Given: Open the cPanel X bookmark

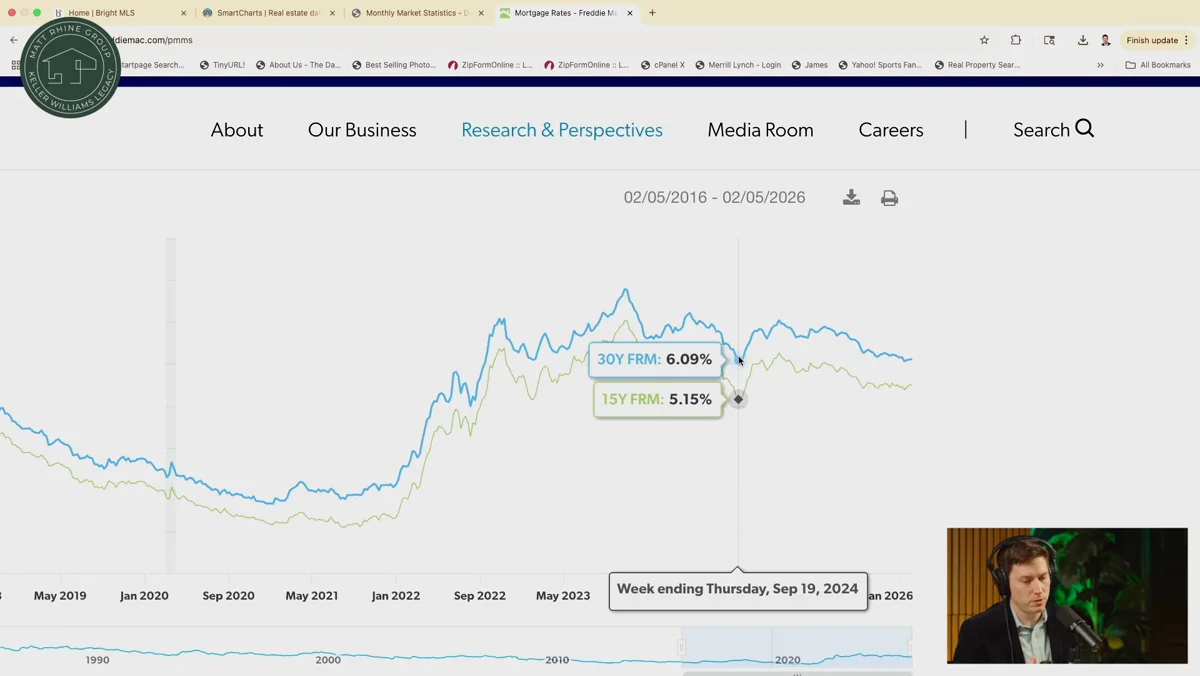Looking at the screenshot, I should click(663, 65).
